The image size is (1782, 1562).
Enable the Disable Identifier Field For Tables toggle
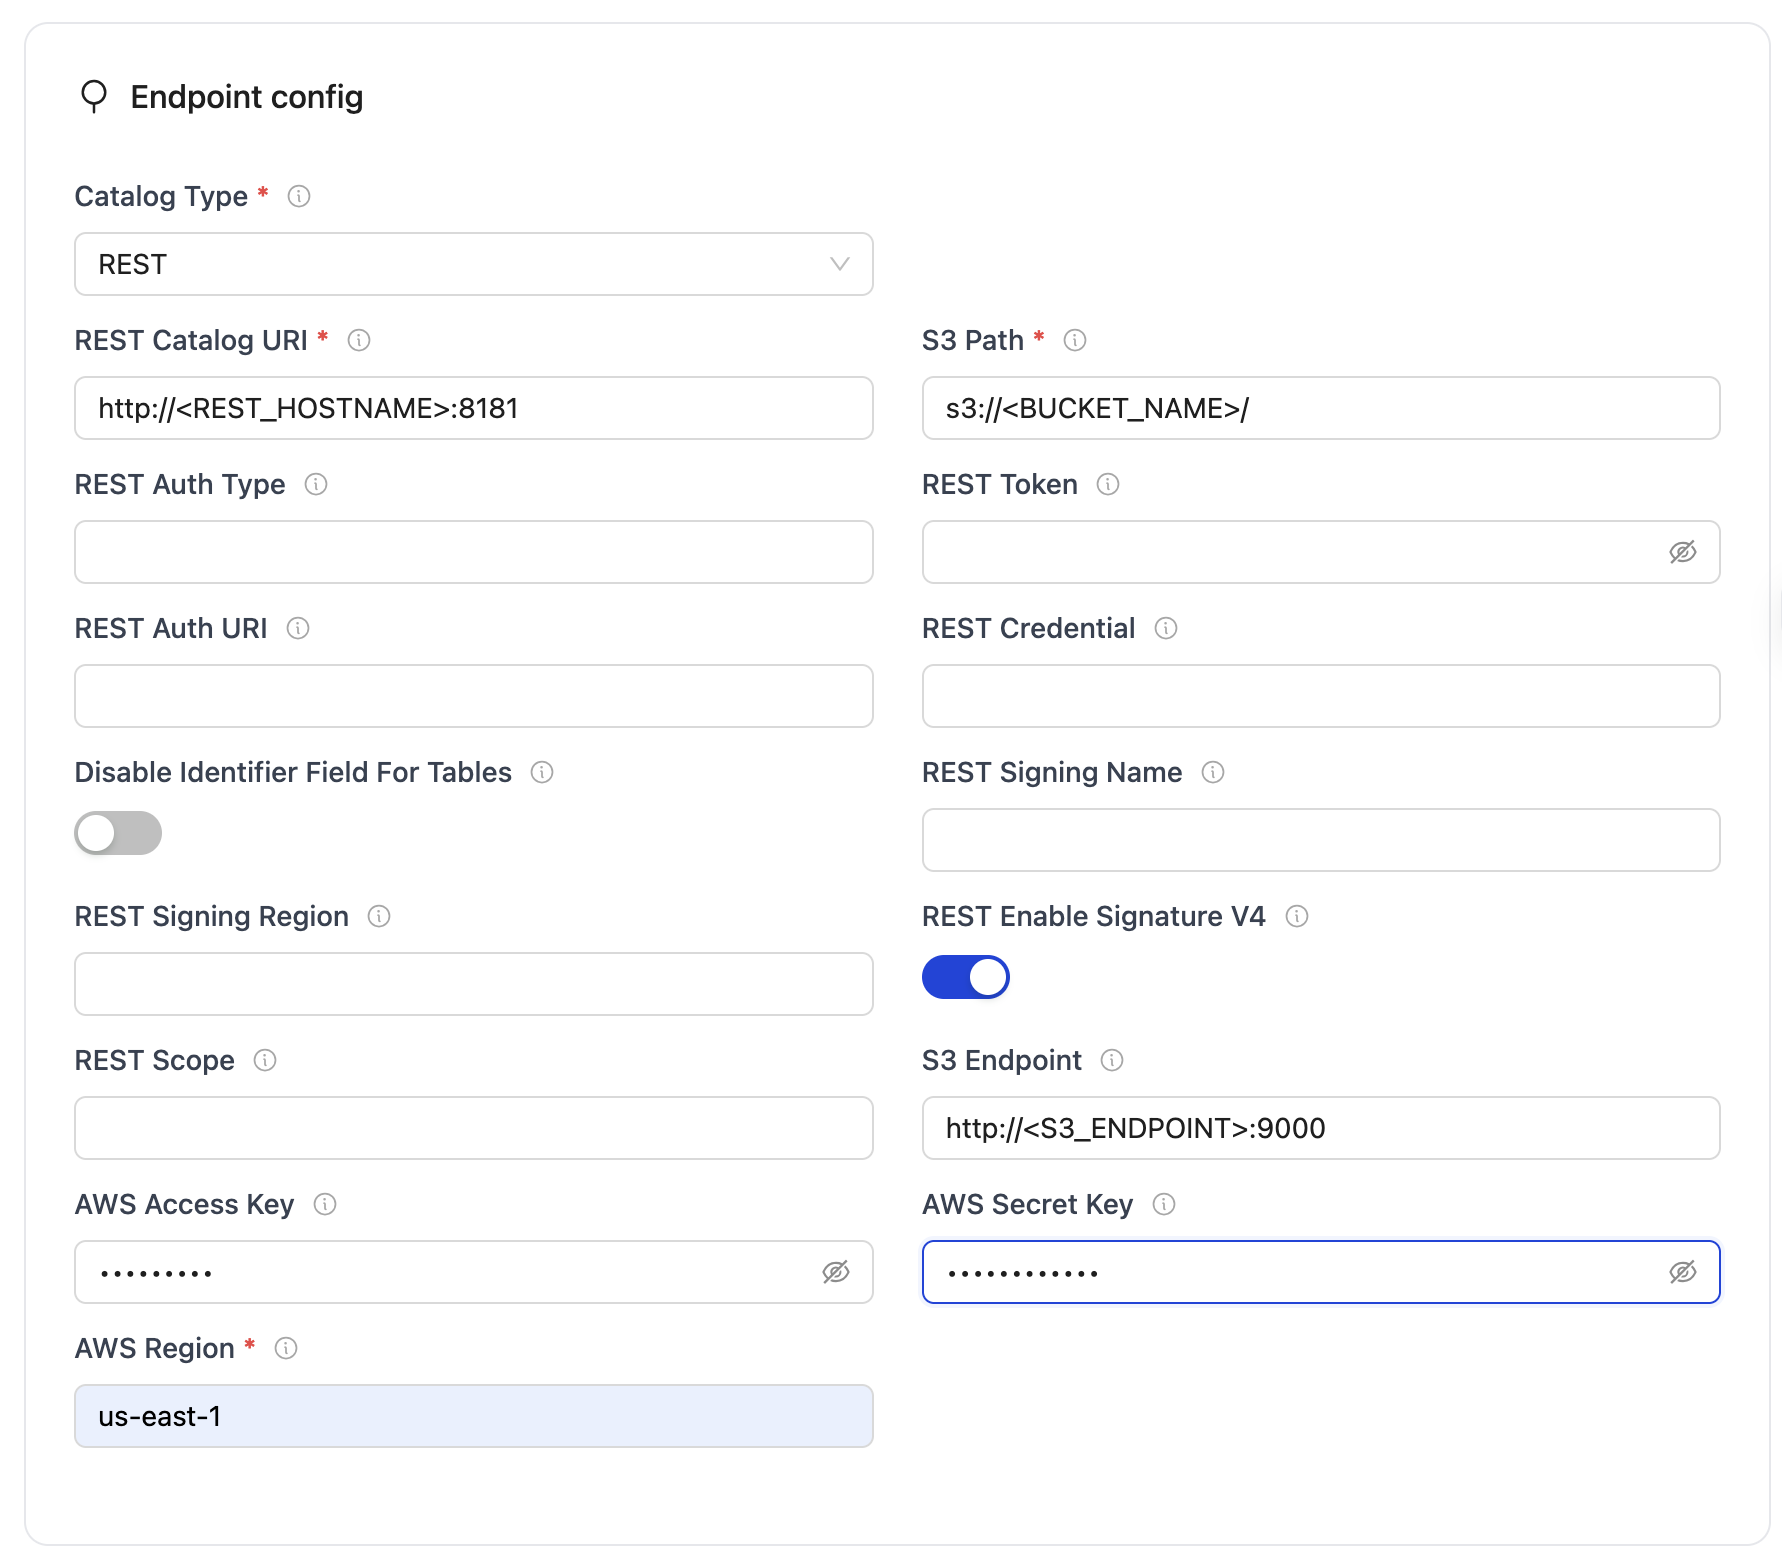[x=117, y=833]
